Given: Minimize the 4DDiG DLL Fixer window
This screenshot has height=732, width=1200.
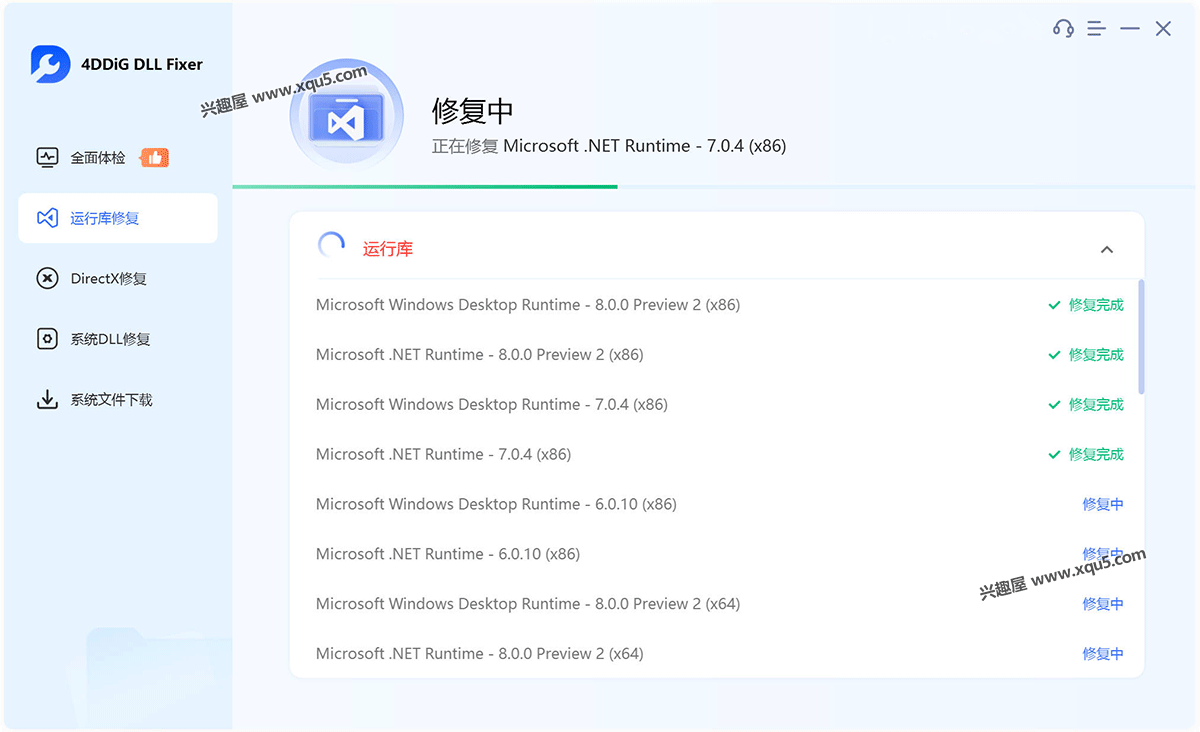Looking at the screenshot, I should pyautogui.click(x=1130, y=29).
